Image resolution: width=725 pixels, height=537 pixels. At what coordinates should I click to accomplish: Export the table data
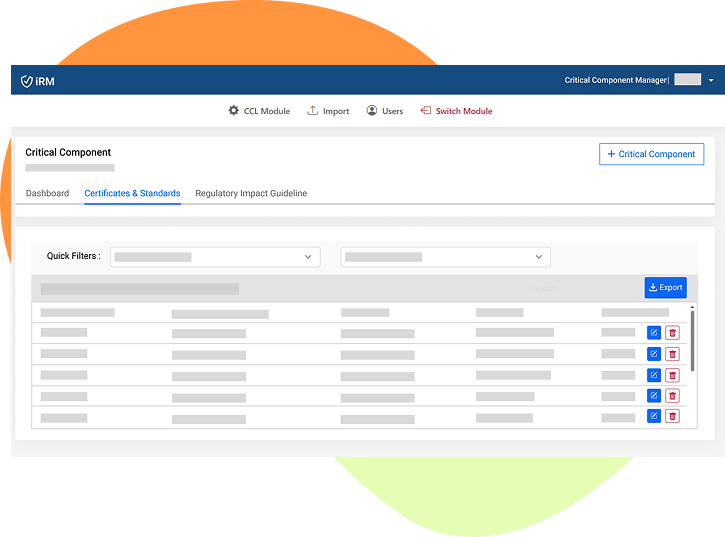(666, 288)
